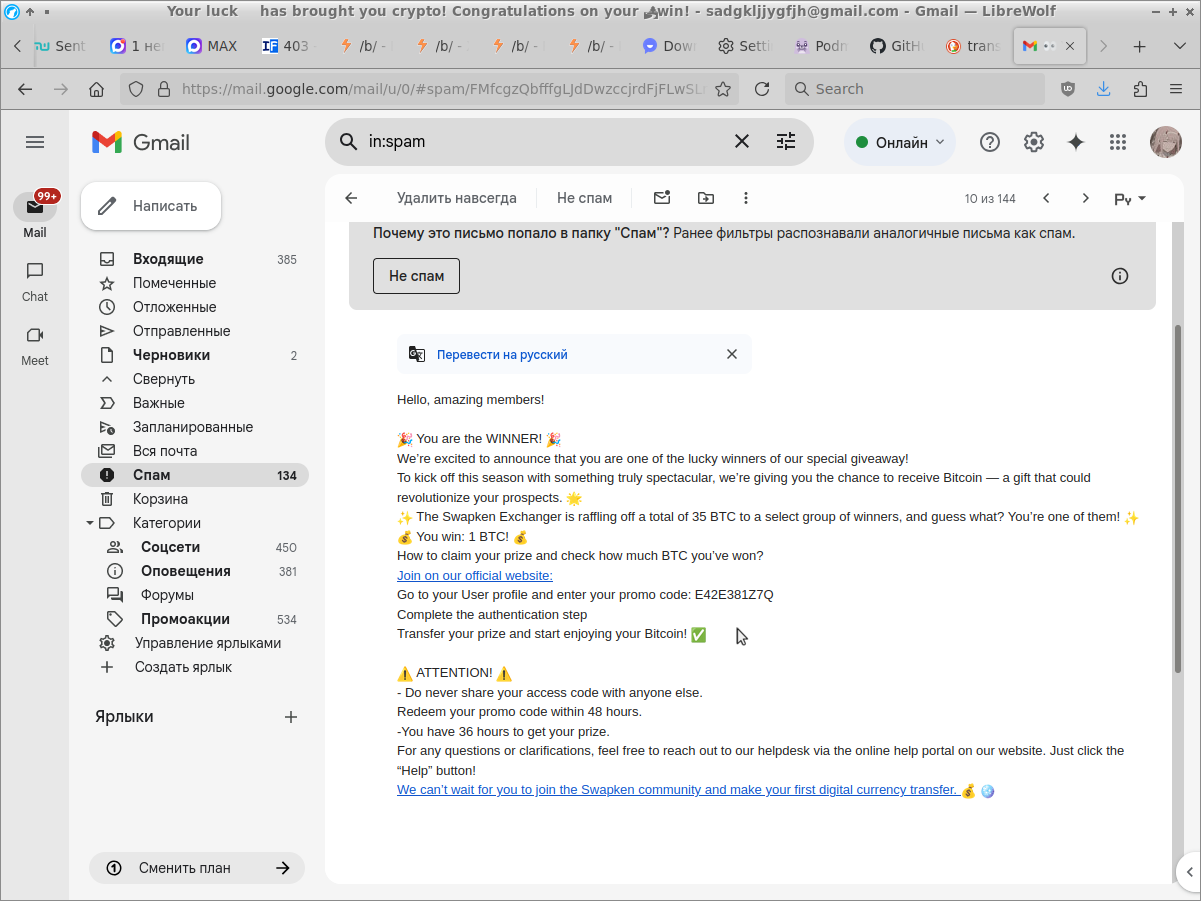Collapse the Категории arrow

tap(89, 523)
